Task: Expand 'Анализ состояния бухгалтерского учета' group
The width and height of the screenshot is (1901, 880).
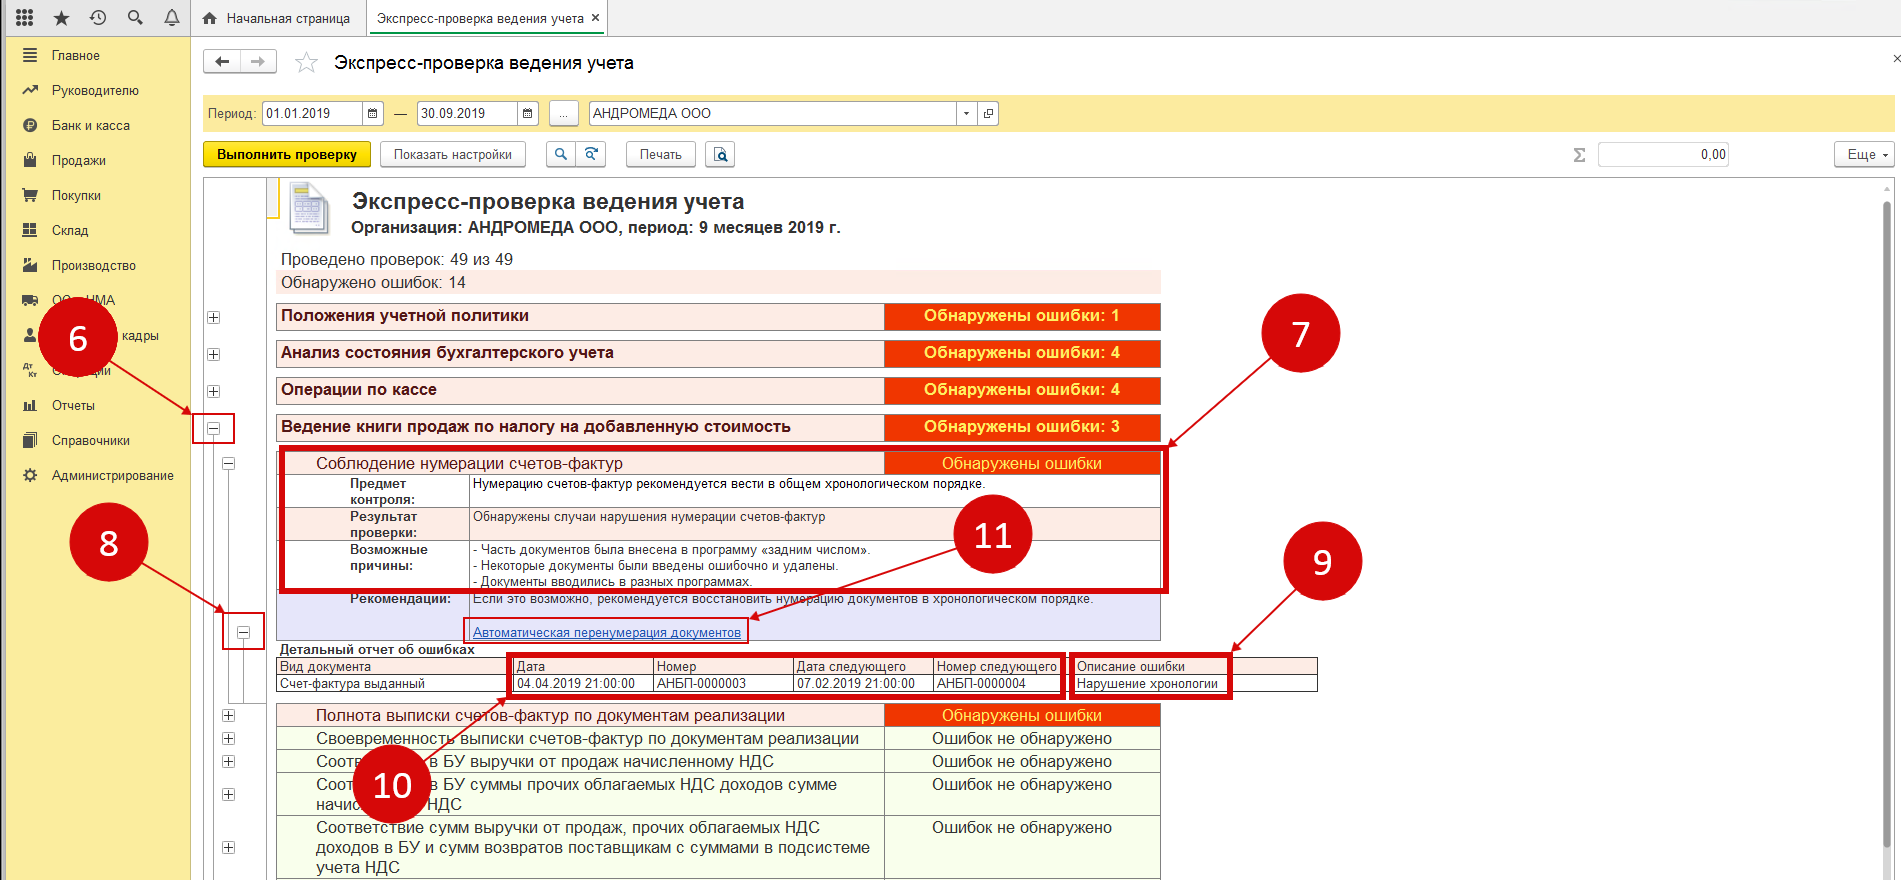Action: click(x=213, y=354)
